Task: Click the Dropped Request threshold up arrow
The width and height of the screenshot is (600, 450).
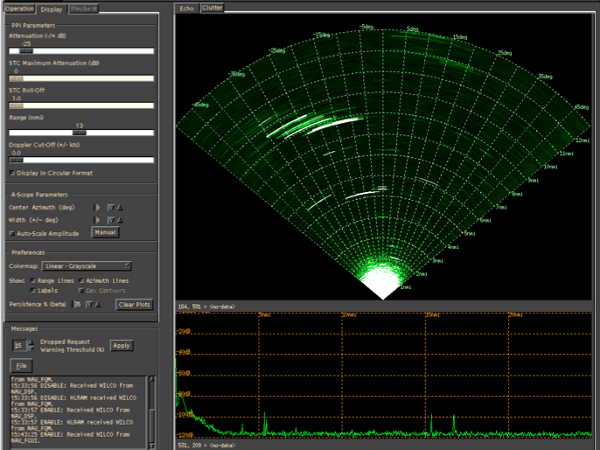Action: click(x=30, y=341)
